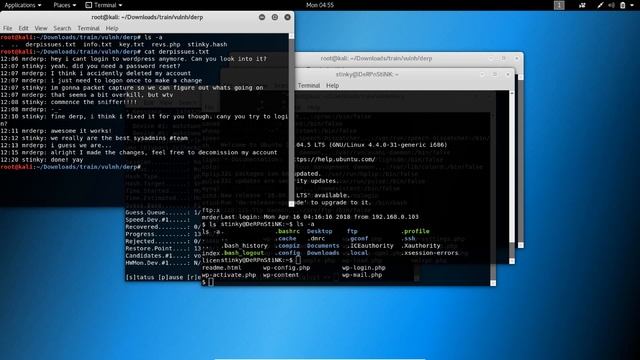
Task: Open View menu in derp terminal window
Action: tap(41, 28)
